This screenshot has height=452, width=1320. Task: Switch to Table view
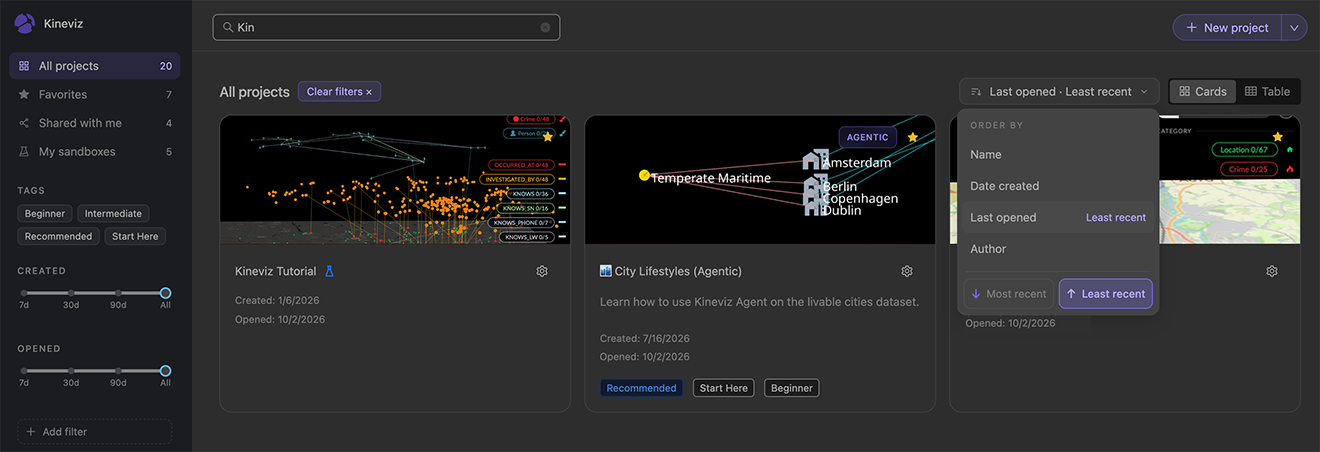click(1267, 92)
